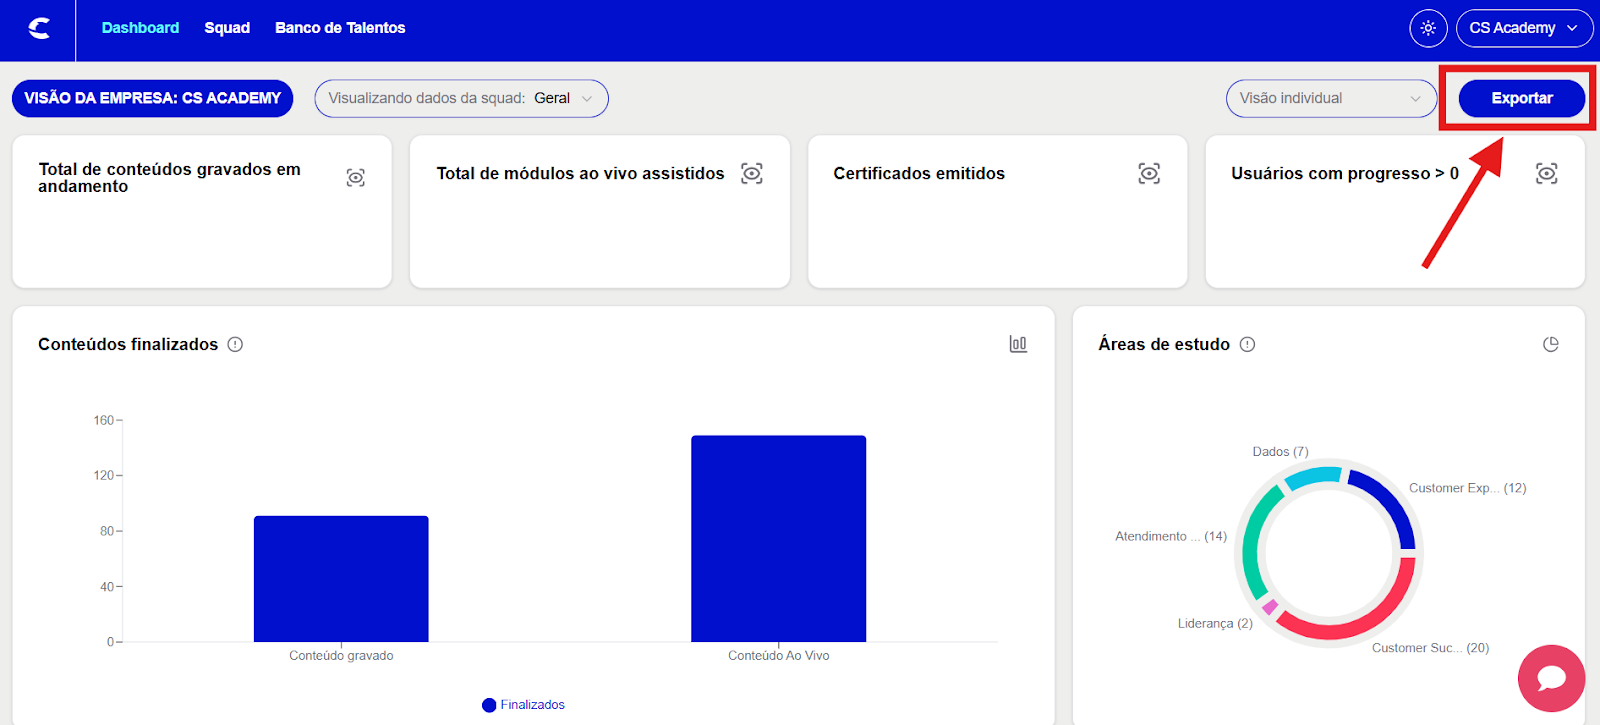Click the company logo icon in the header
The width and height of the screenshot is (1600, 725).
[x=39, y=28]
